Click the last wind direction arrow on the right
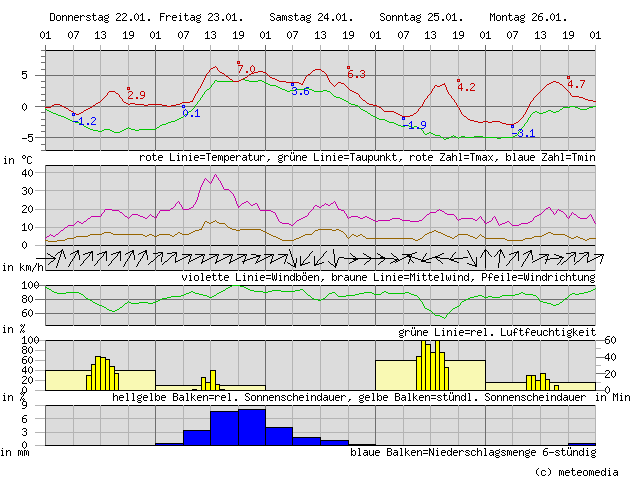 (x=589, y=258)
